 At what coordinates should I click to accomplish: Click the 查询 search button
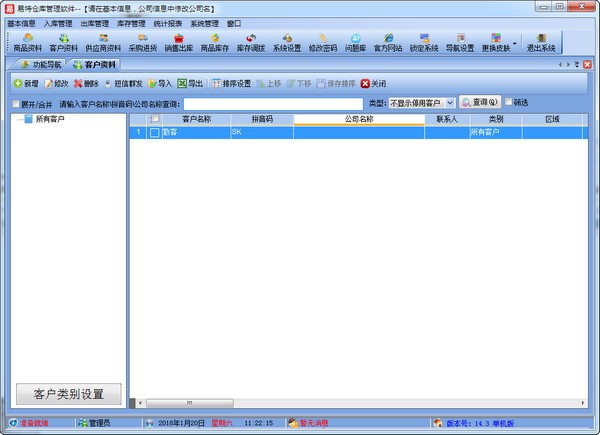[x=481, y=102]
